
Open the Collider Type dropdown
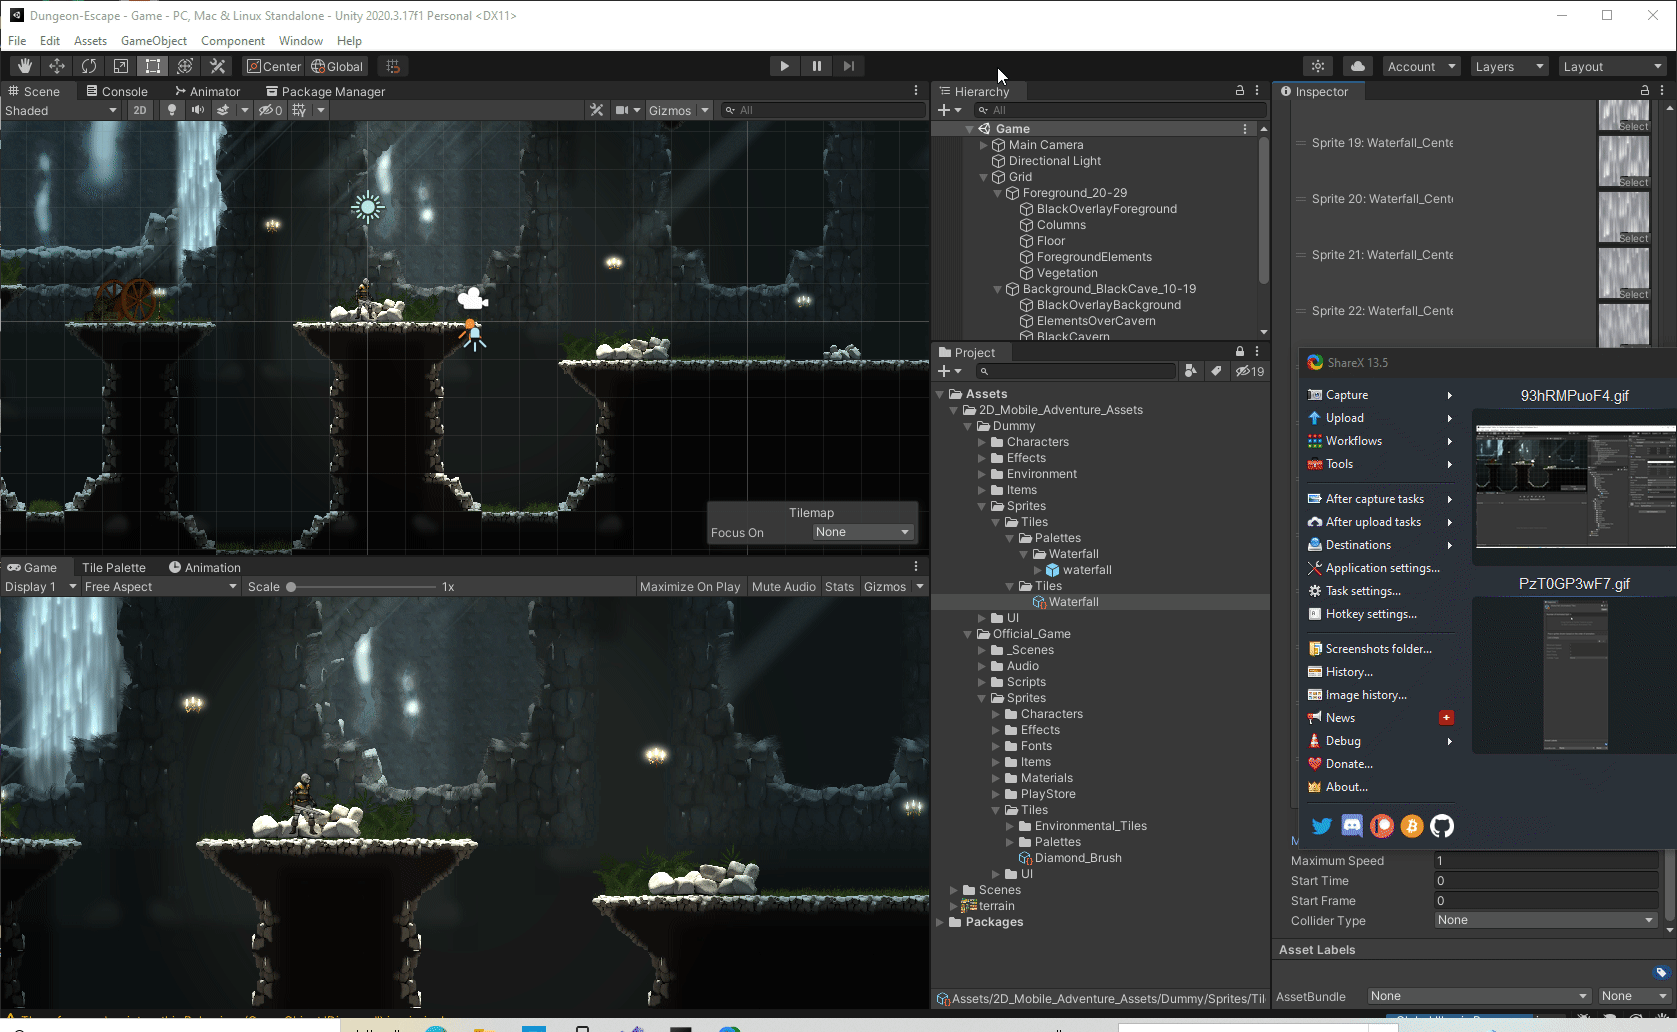click(1546, 920)
